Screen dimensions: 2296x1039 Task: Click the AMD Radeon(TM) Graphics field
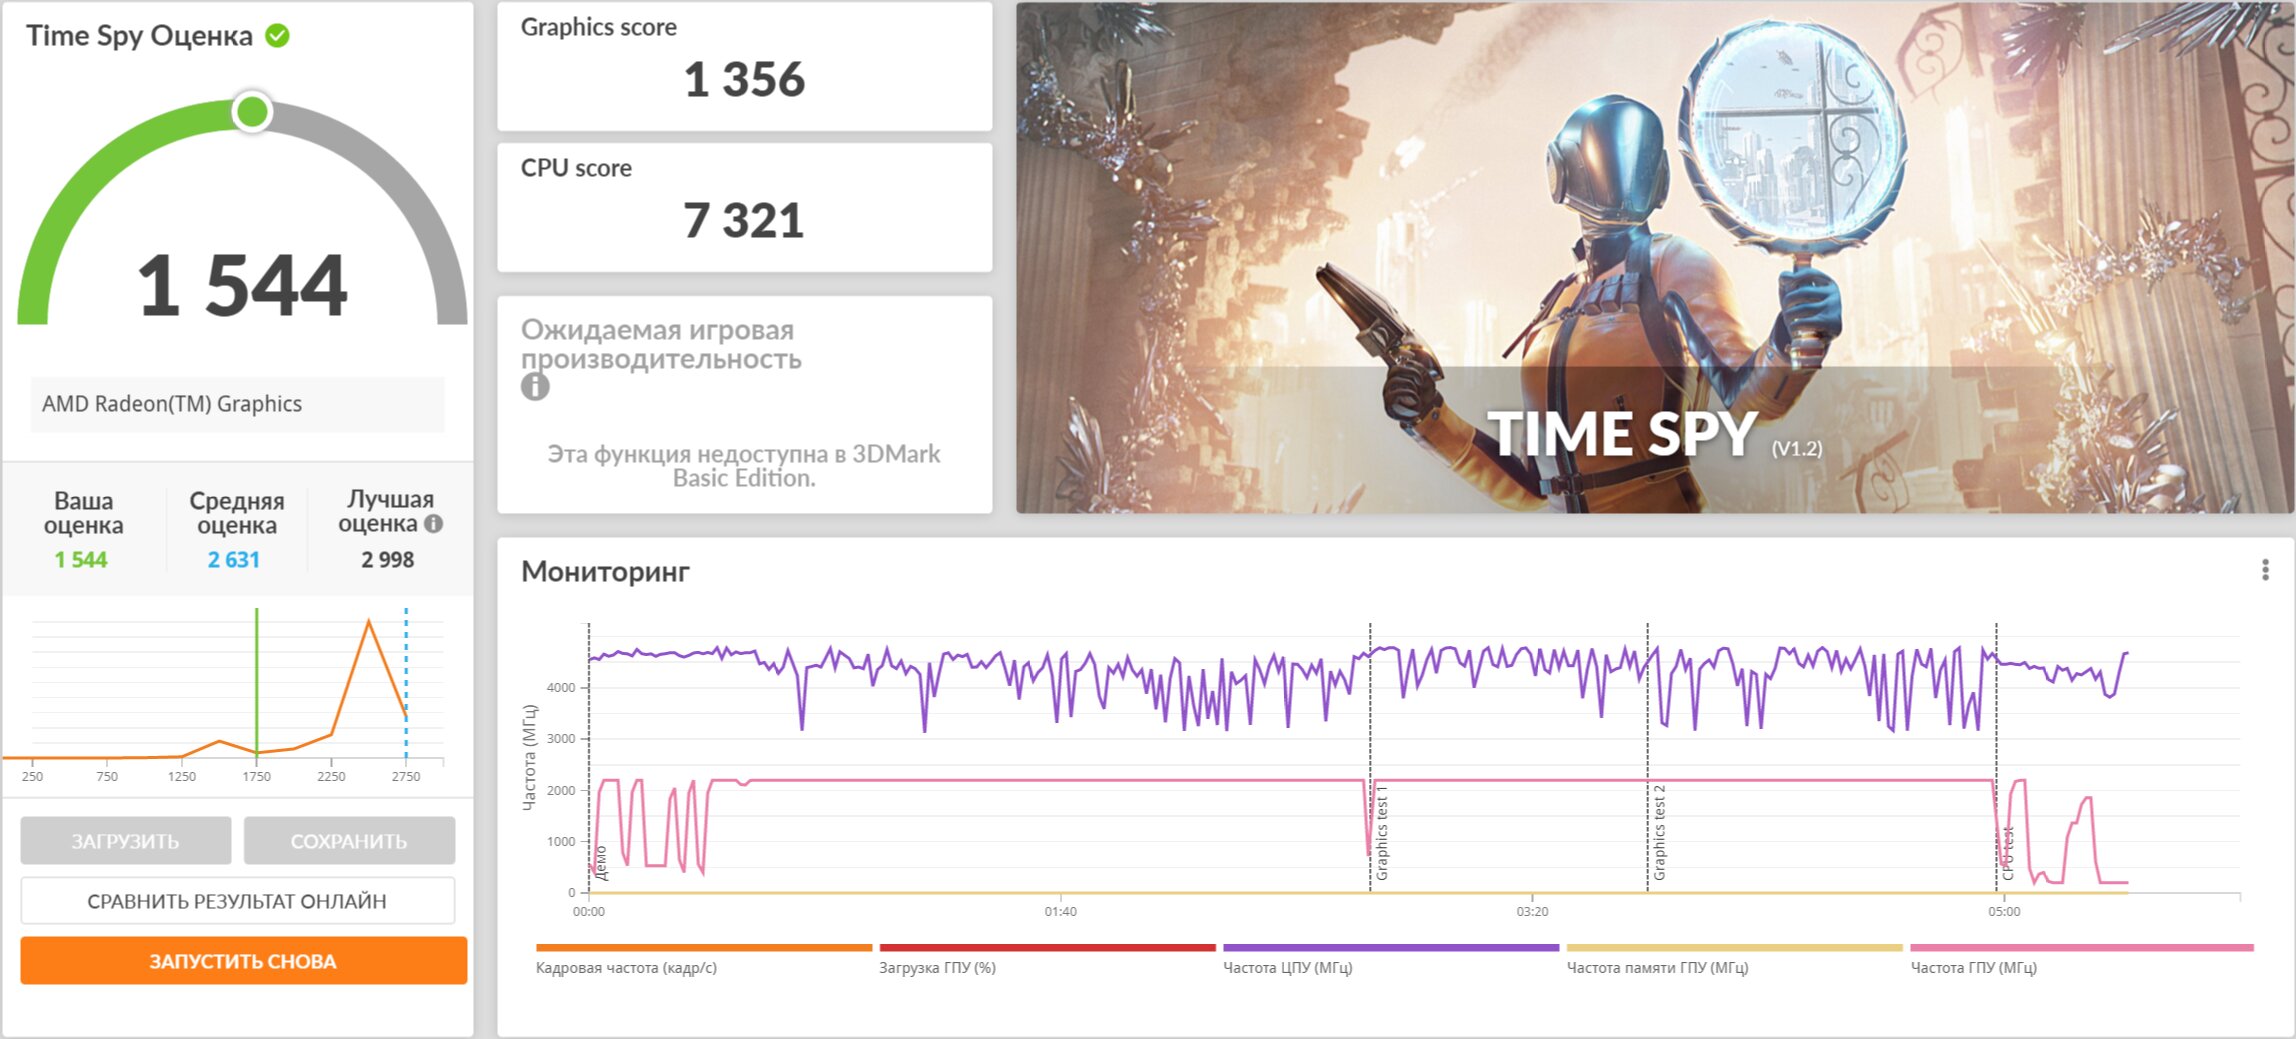(x=237, y=404)
